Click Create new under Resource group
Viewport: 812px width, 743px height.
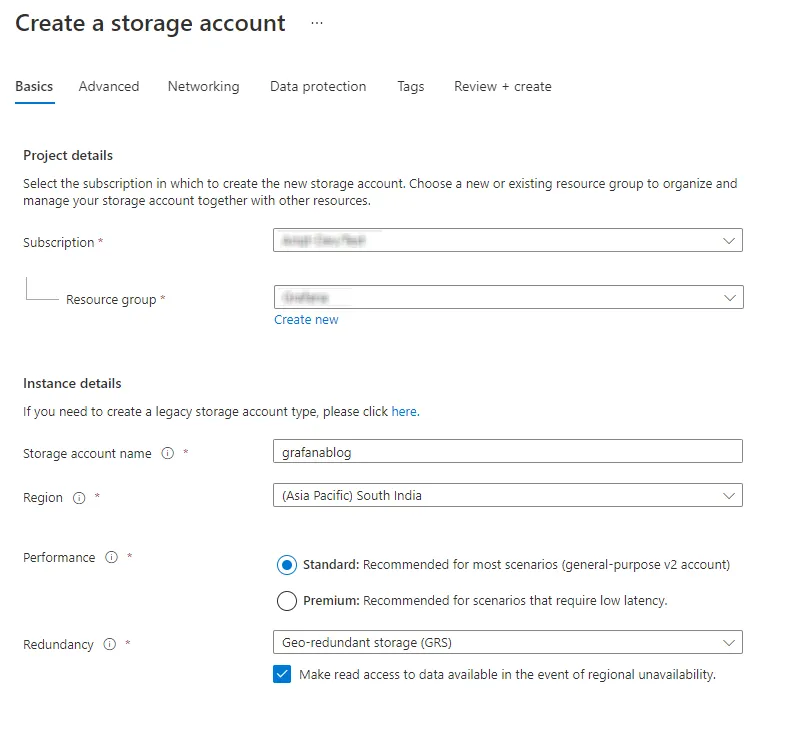pos(306,319)
